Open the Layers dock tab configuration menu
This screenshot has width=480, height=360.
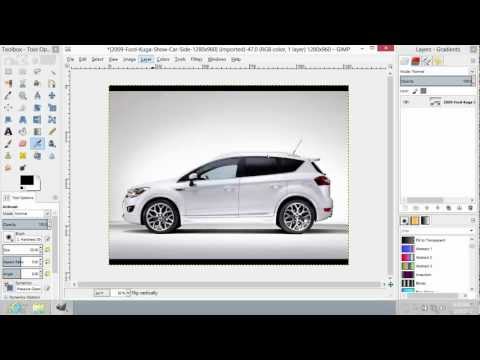473,60
